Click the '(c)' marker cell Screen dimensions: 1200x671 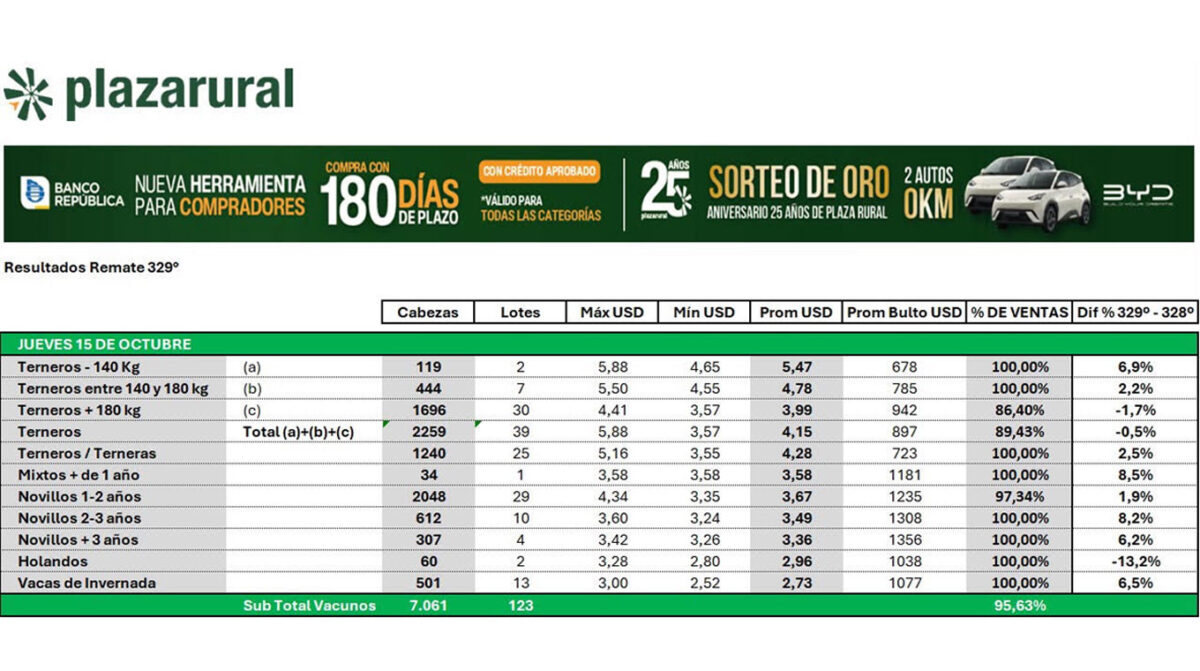pyautogui.click(x=252, y=410)
